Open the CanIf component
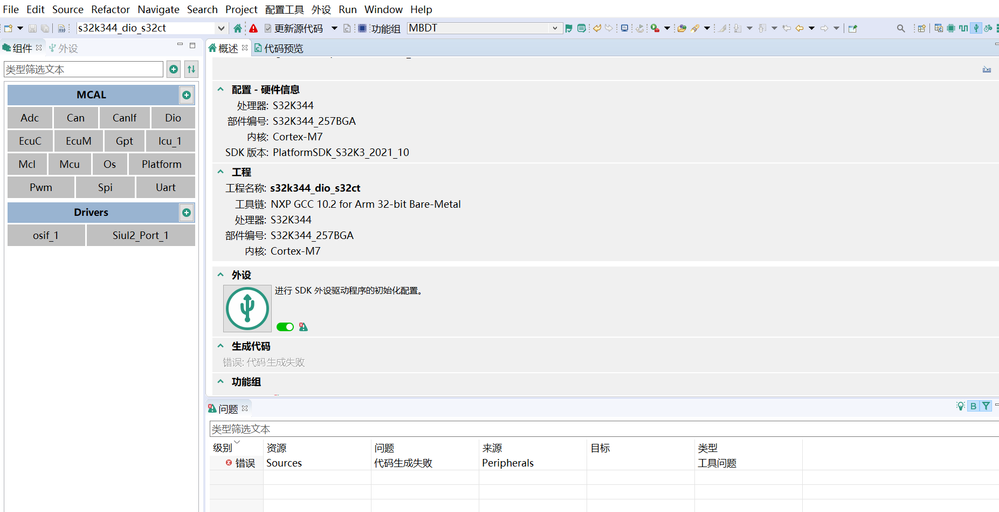This screenshot has width=999, height=512. (x=124, y=118)
